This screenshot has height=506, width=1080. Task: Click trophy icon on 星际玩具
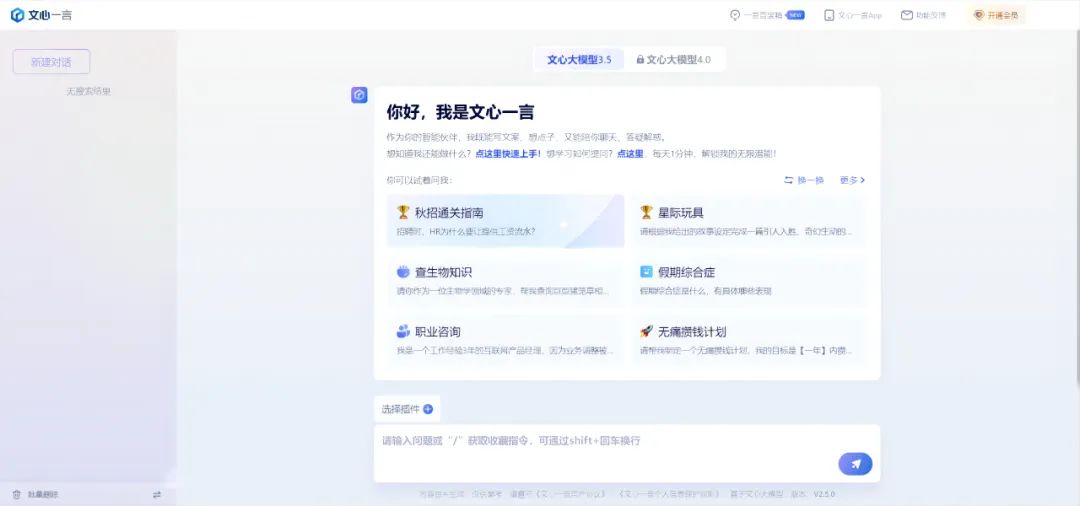pos(646,212)
